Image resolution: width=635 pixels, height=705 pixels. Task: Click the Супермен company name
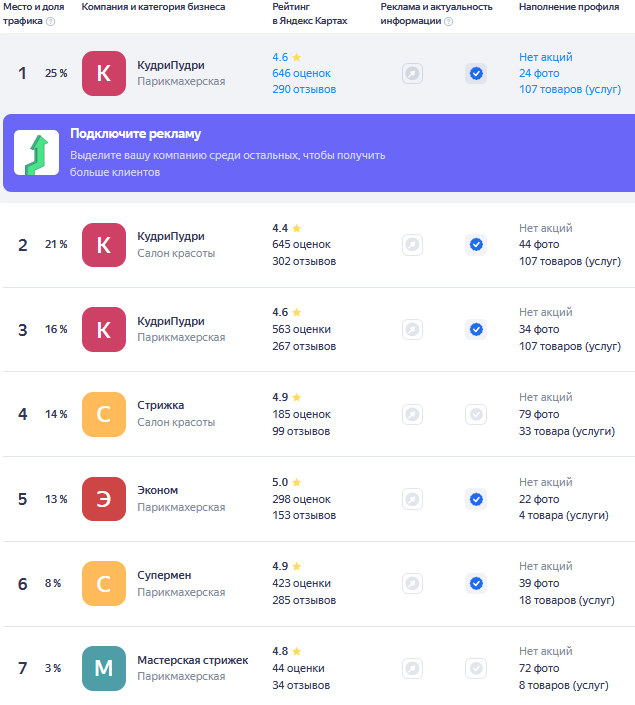pyautogui.click(x=164, y=576)
